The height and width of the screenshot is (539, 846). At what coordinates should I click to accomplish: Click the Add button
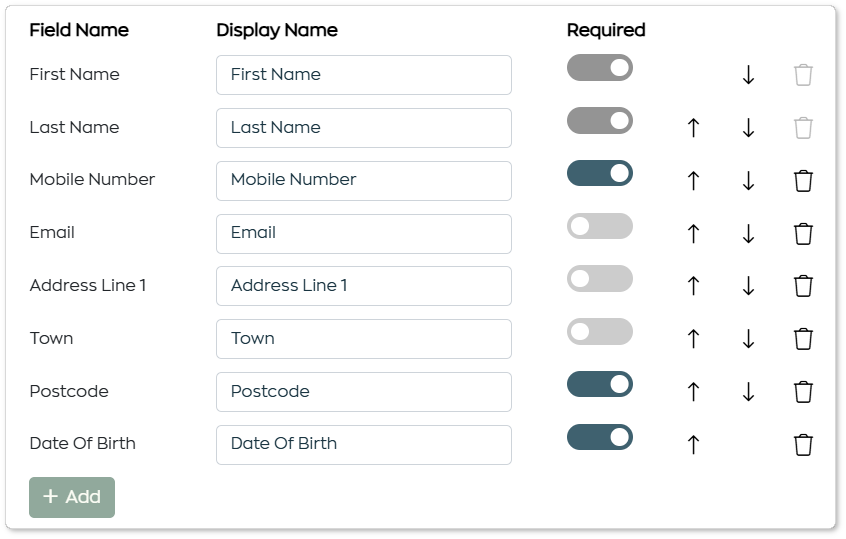tap(72, 497)
